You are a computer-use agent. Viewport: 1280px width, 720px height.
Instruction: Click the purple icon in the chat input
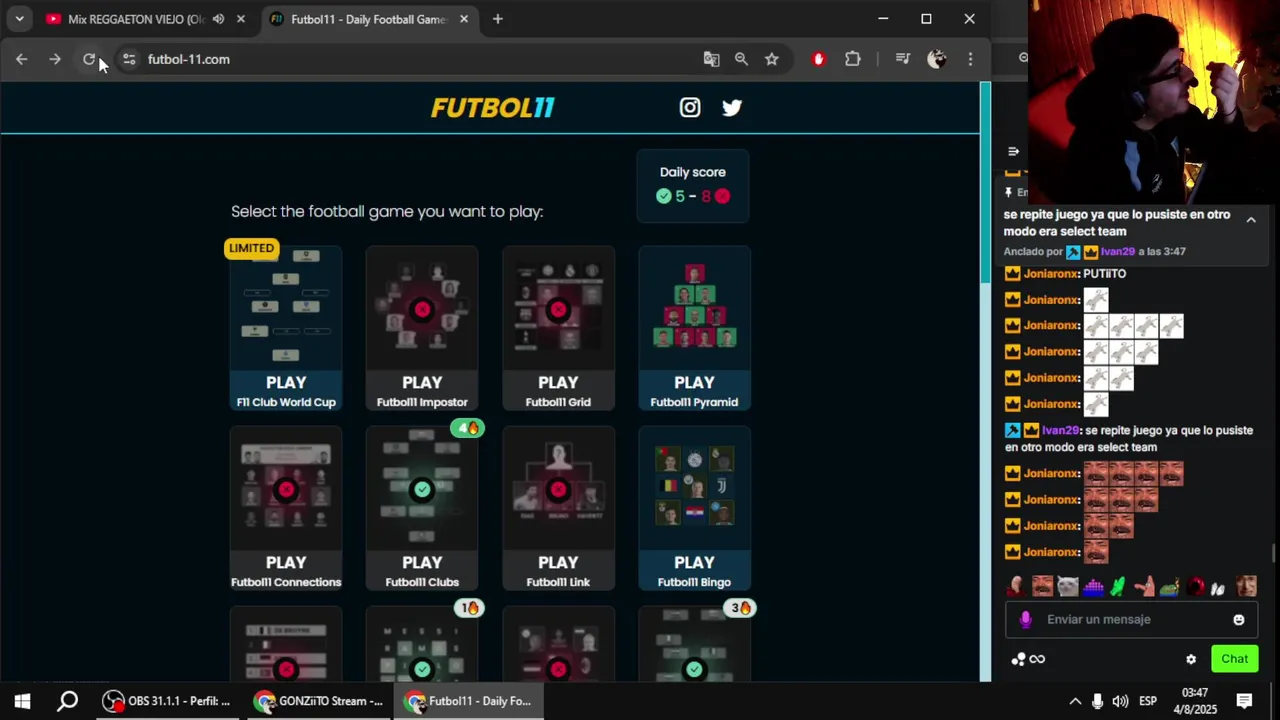pyautogui.click(x=1025, y=619)
